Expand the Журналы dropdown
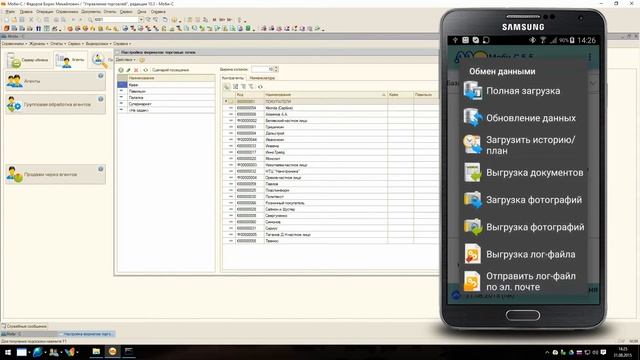This screenshot has height=360, width=640. click(38, 44)
